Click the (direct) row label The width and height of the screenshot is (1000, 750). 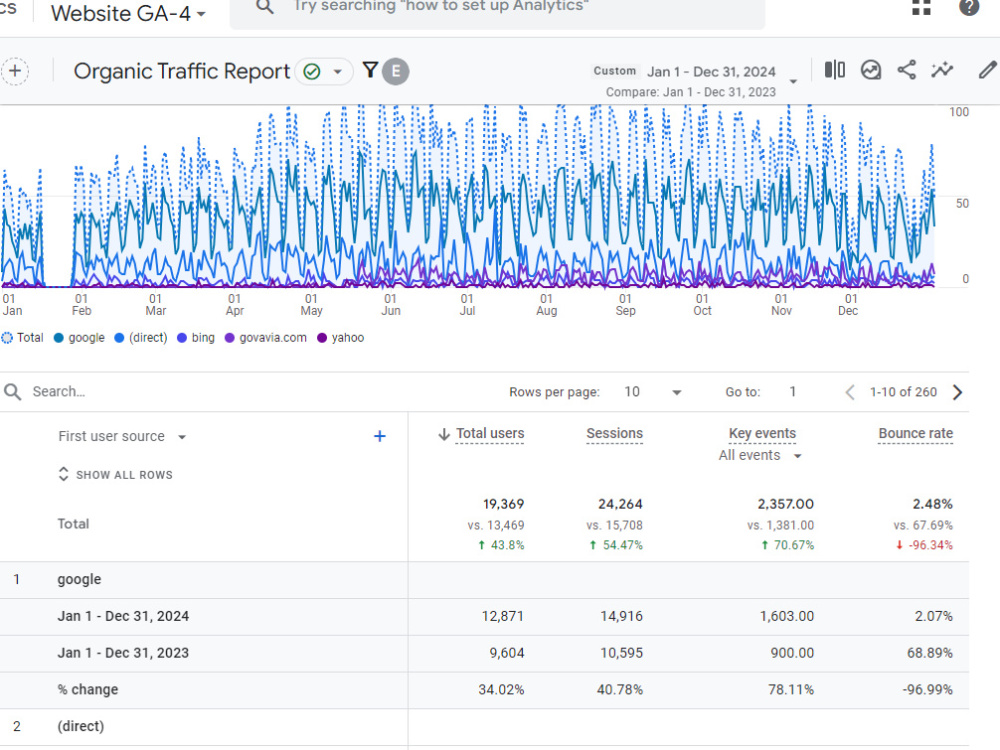(x=80, y=726)
